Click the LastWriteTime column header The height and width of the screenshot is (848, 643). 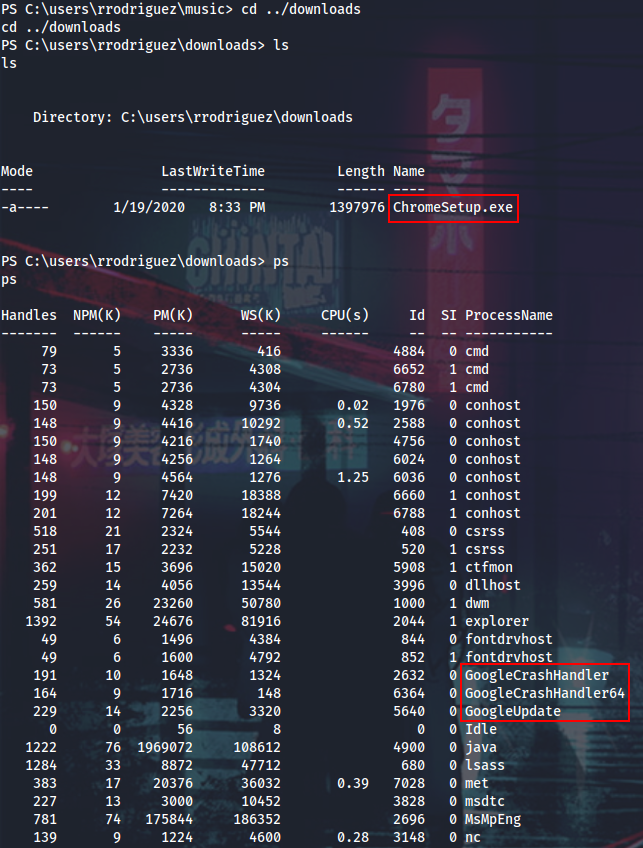pos(213,171)
